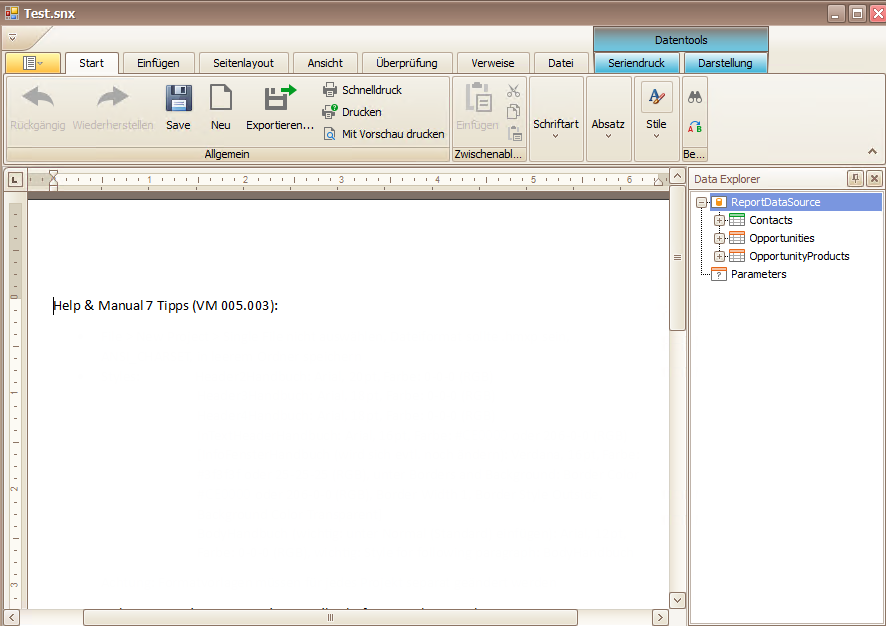Collapse the ribbon with the up chevron
Viewport: 886px width, 626px height.
coord(872,151)
